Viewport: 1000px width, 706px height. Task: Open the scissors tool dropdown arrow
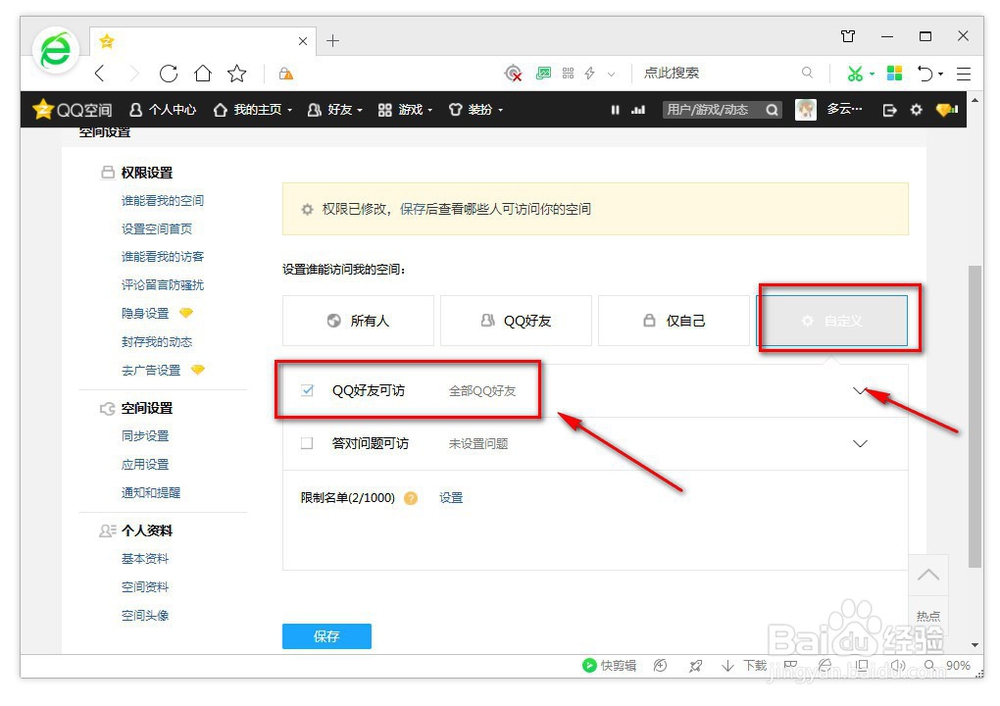pos(872,75)
